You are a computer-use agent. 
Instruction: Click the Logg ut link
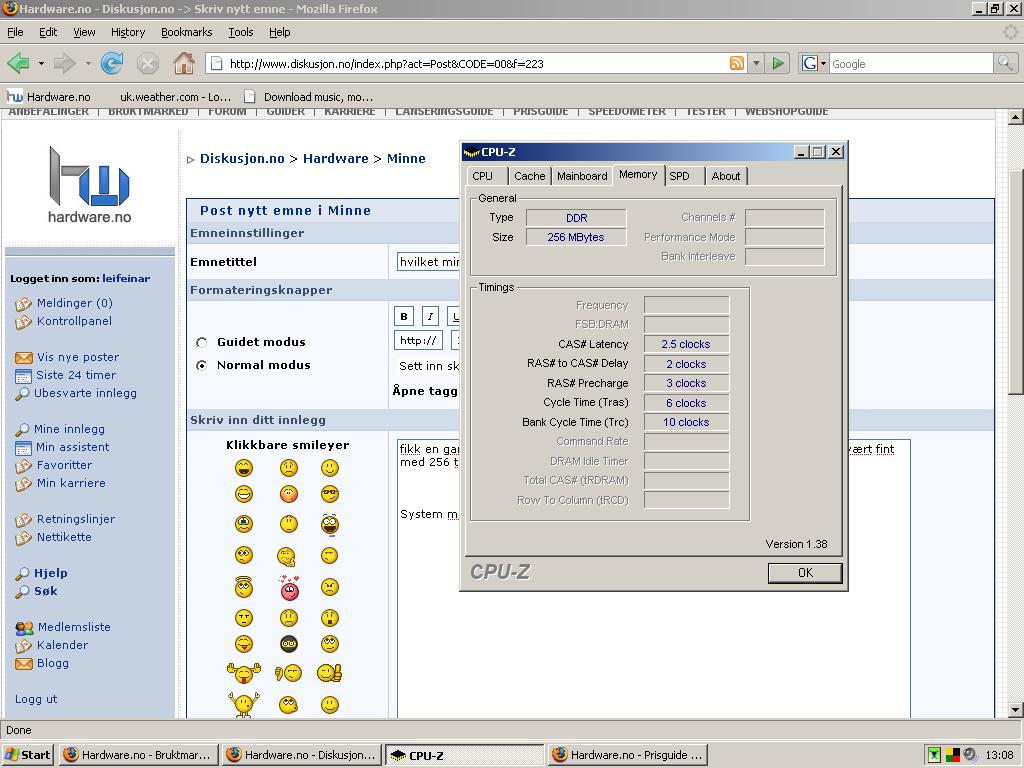point(36,699)
